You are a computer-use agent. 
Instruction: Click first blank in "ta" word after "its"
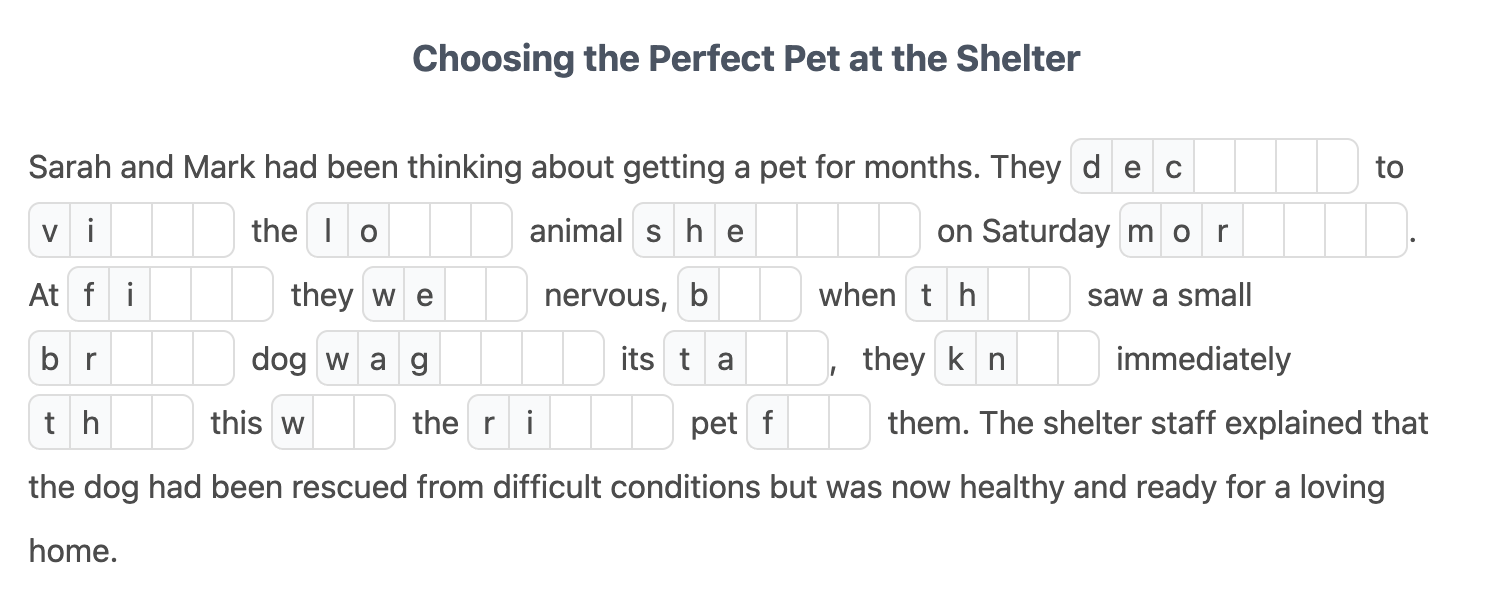point(766,359)
